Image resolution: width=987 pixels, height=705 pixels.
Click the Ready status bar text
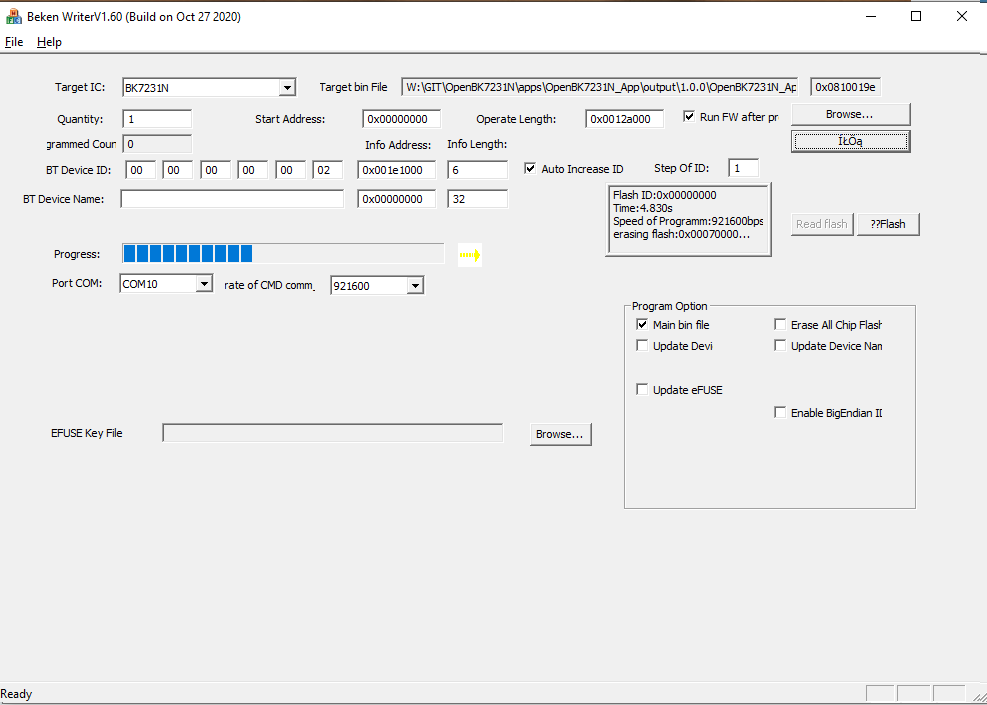click(x=16, y=694)
